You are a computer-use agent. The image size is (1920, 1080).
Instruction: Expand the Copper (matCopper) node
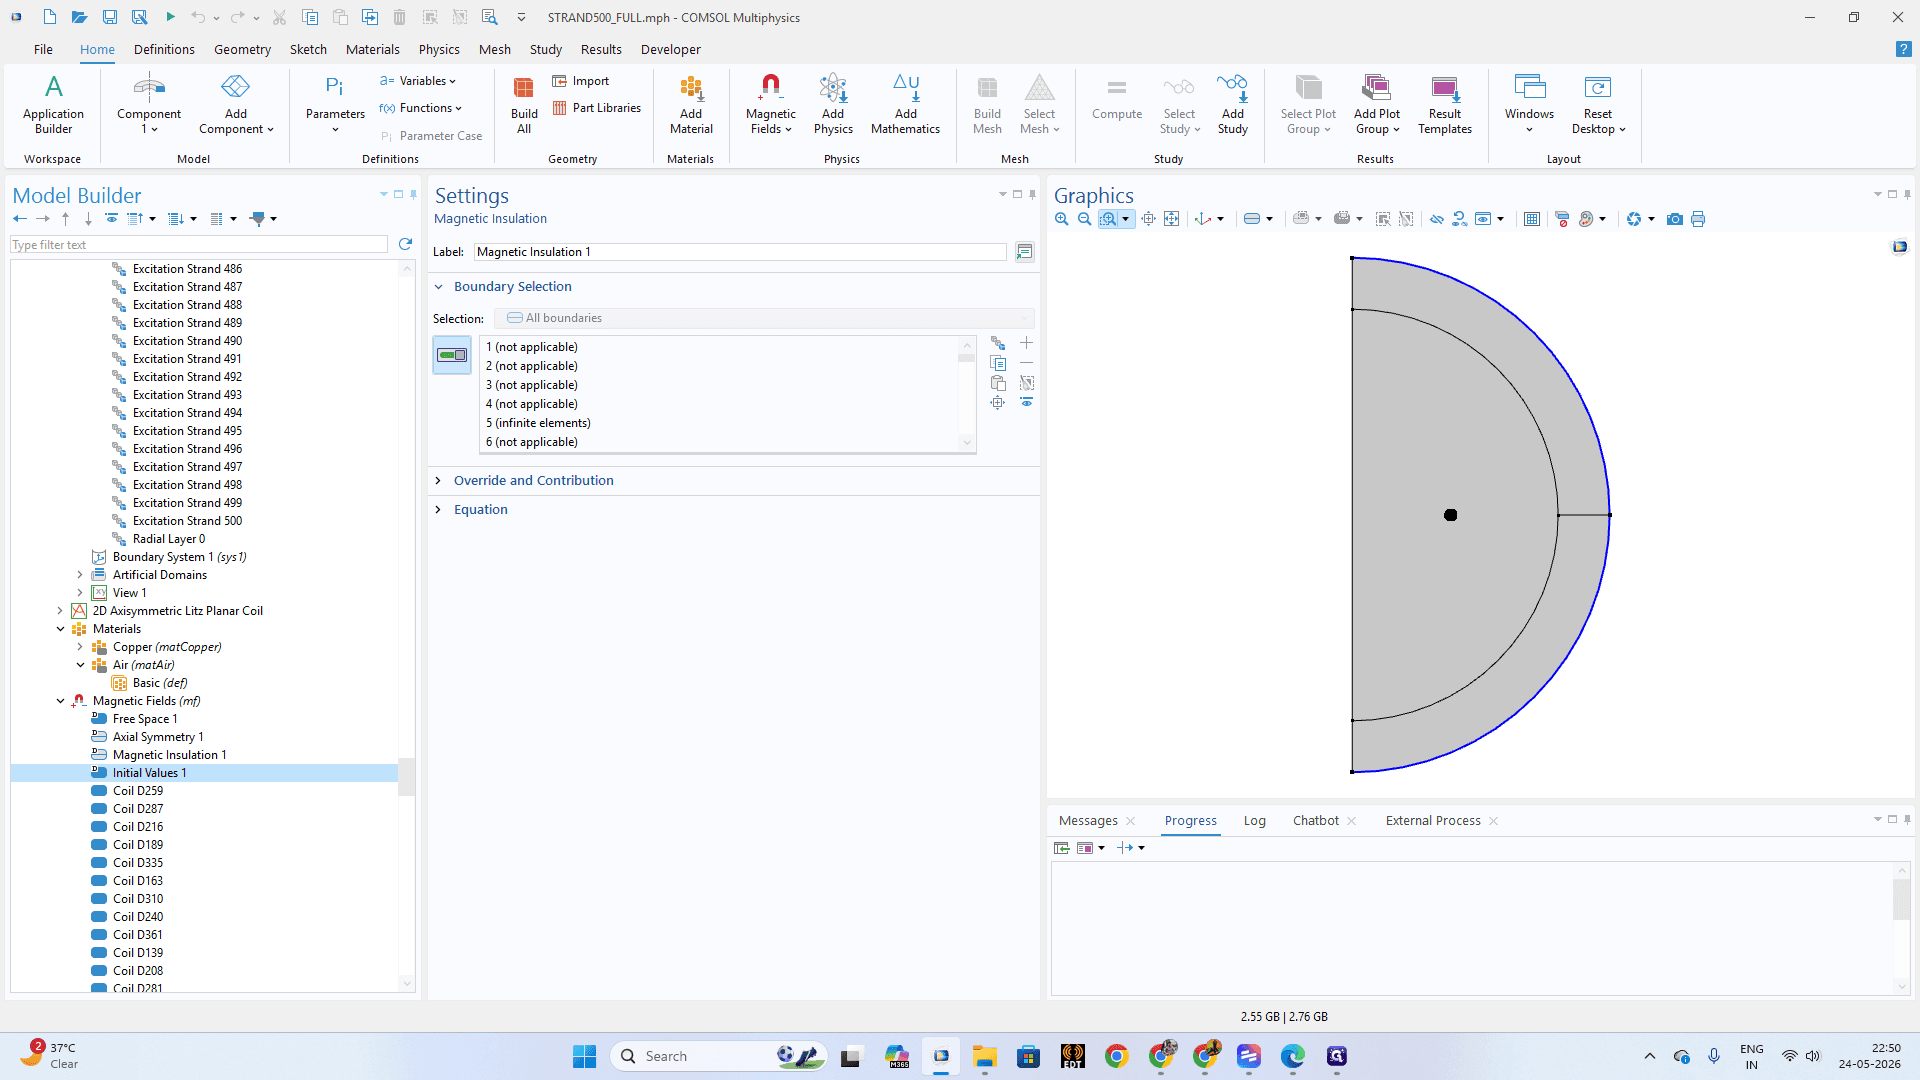point(80,647)
